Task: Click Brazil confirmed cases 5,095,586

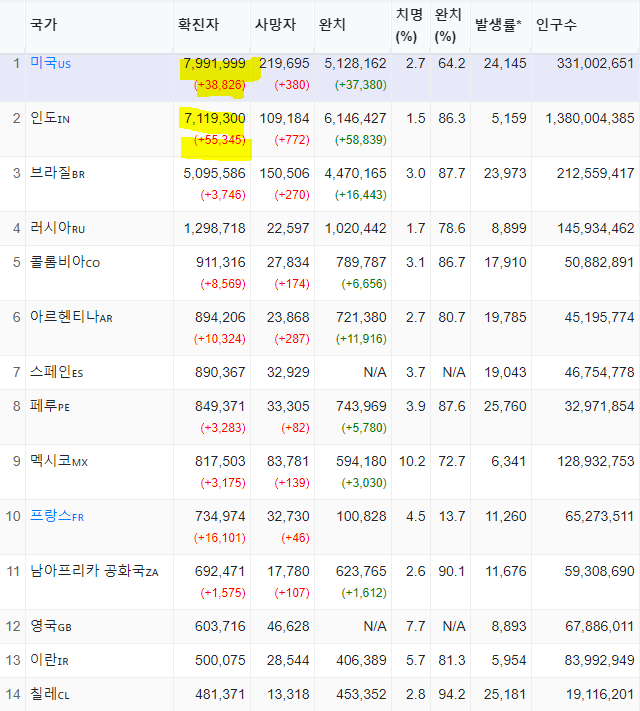Action: click(214, 173)
